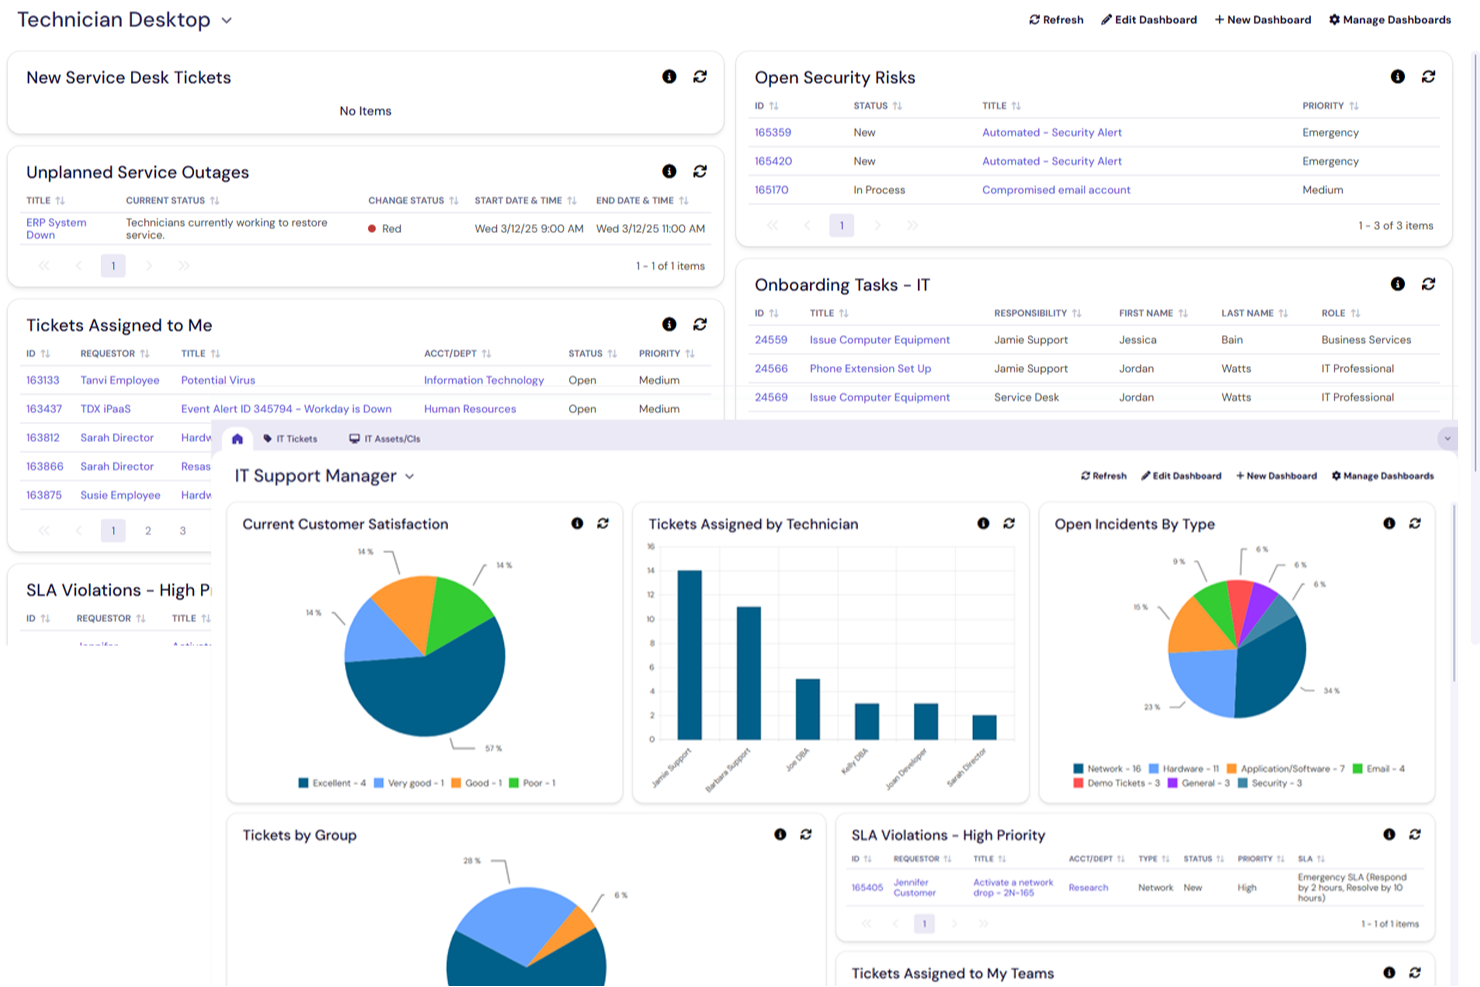
Task: Open the IT Support Manager dashboard dropdown
Action: pos(409,477)
